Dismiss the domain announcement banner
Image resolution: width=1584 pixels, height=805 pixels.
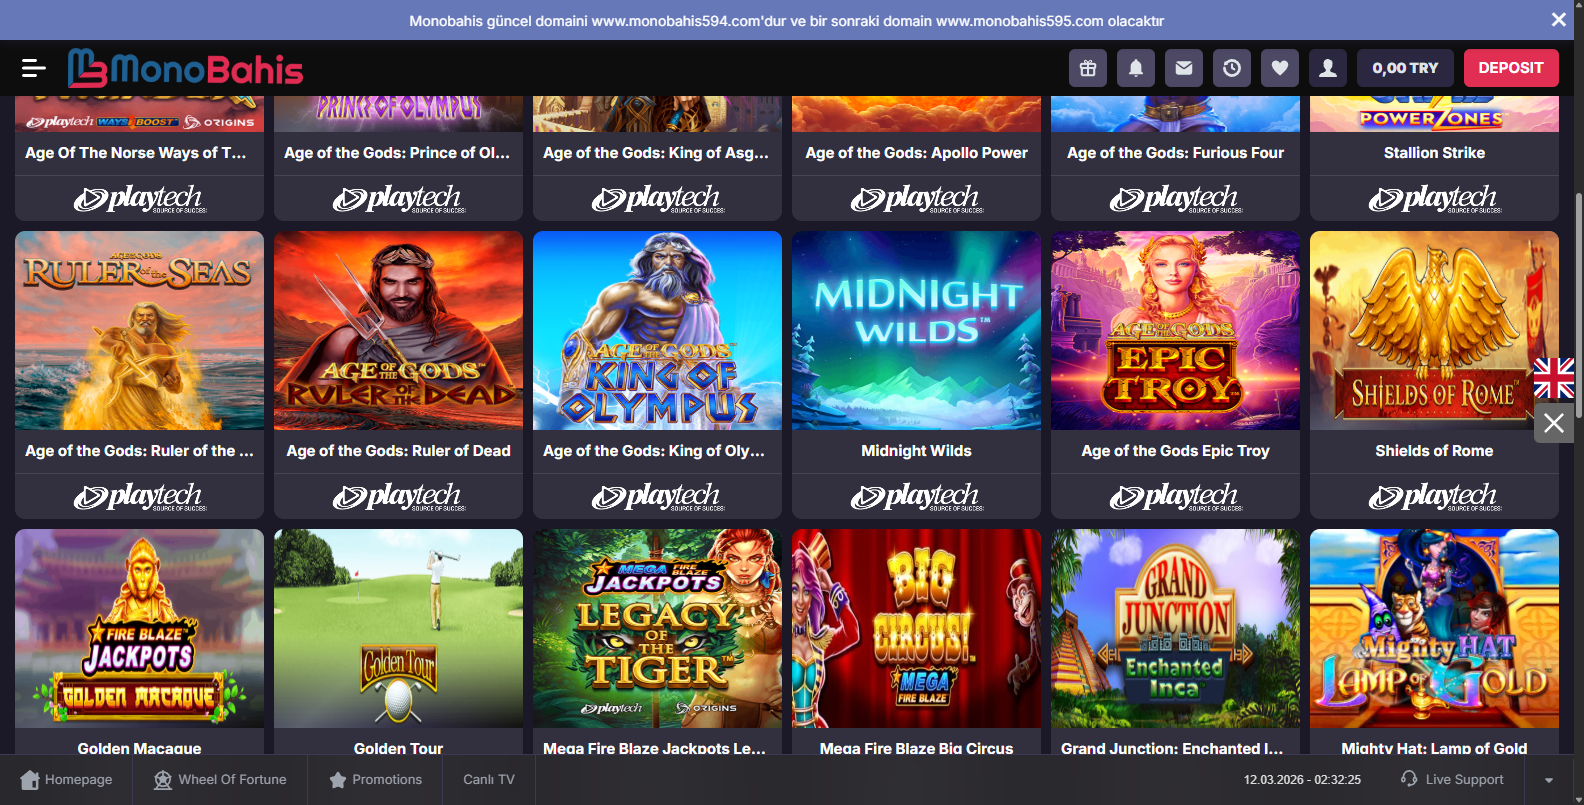pos(1558,20)
